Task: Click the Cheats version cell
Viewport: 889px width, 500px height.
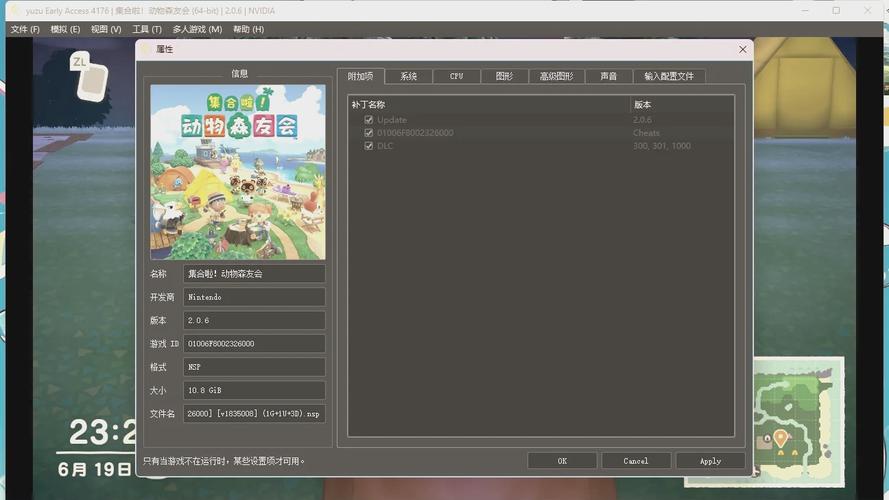Action: click(x=646, y=133)
